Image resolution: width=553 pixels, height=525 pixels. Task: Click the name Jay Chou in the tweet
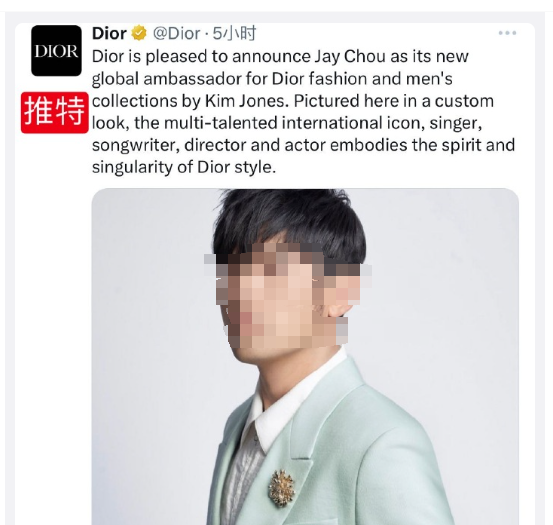350,57
